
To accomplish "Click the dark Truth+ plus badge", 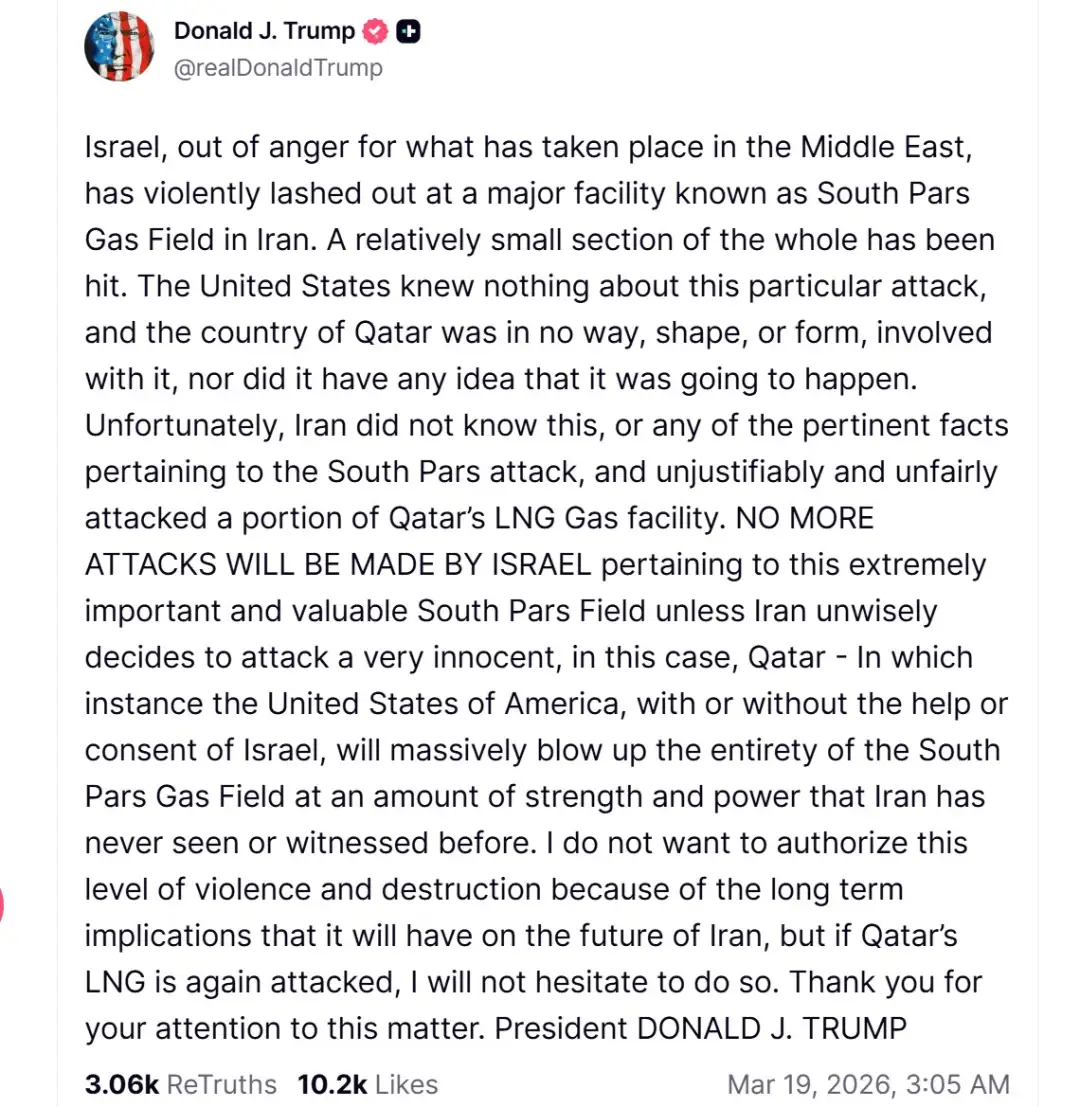I will click(408, 31).
